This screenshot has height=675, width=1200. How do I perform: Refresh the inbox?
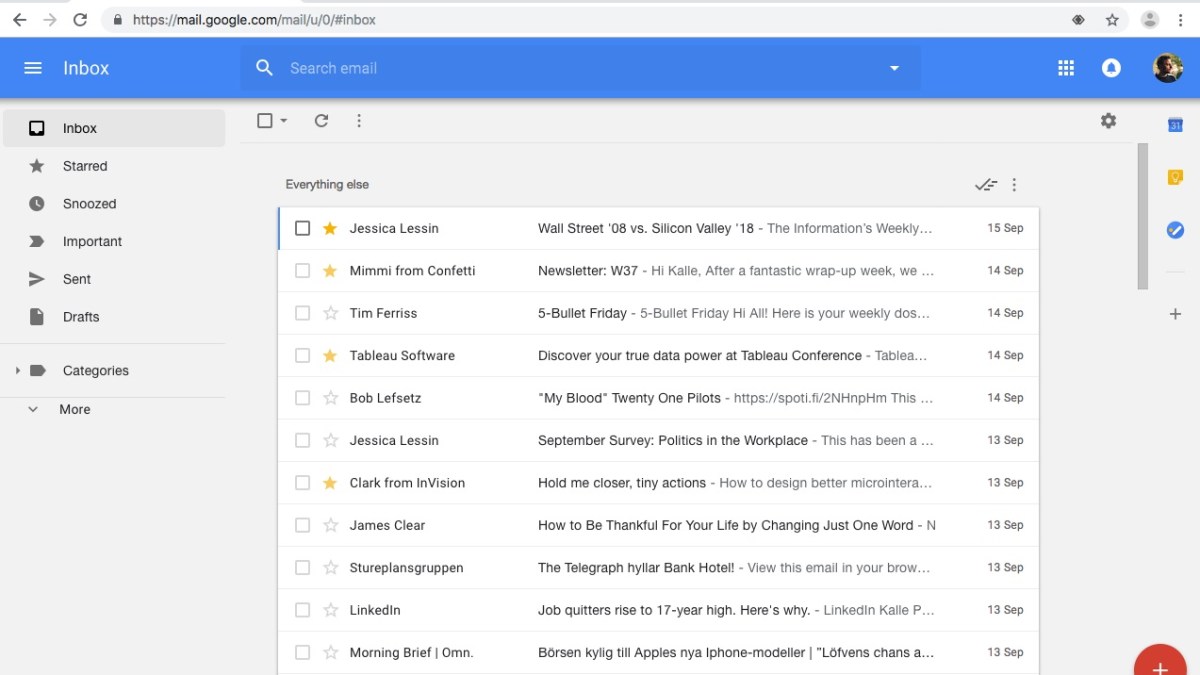click(321, 121)
